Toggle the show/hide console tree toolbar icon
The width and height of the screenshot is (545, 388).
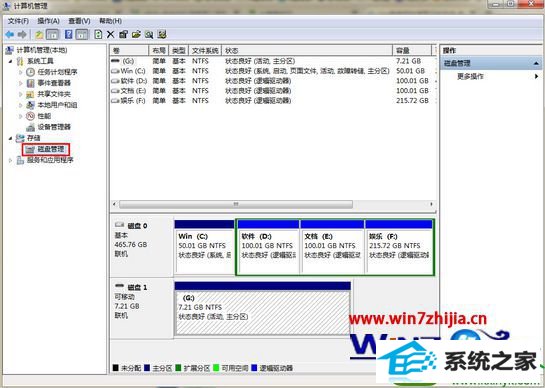coord(52,34)
